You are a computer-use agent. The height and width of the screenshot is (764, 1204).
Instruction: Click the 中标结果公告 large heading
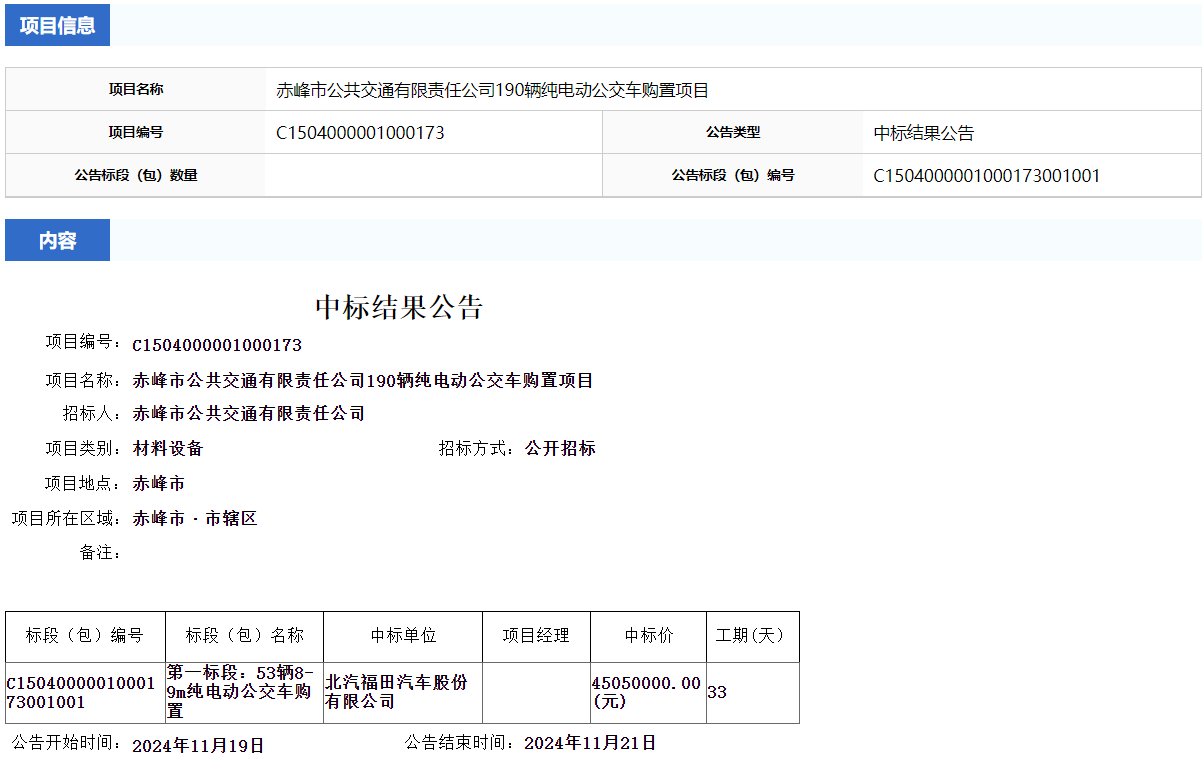pos(399,307)
